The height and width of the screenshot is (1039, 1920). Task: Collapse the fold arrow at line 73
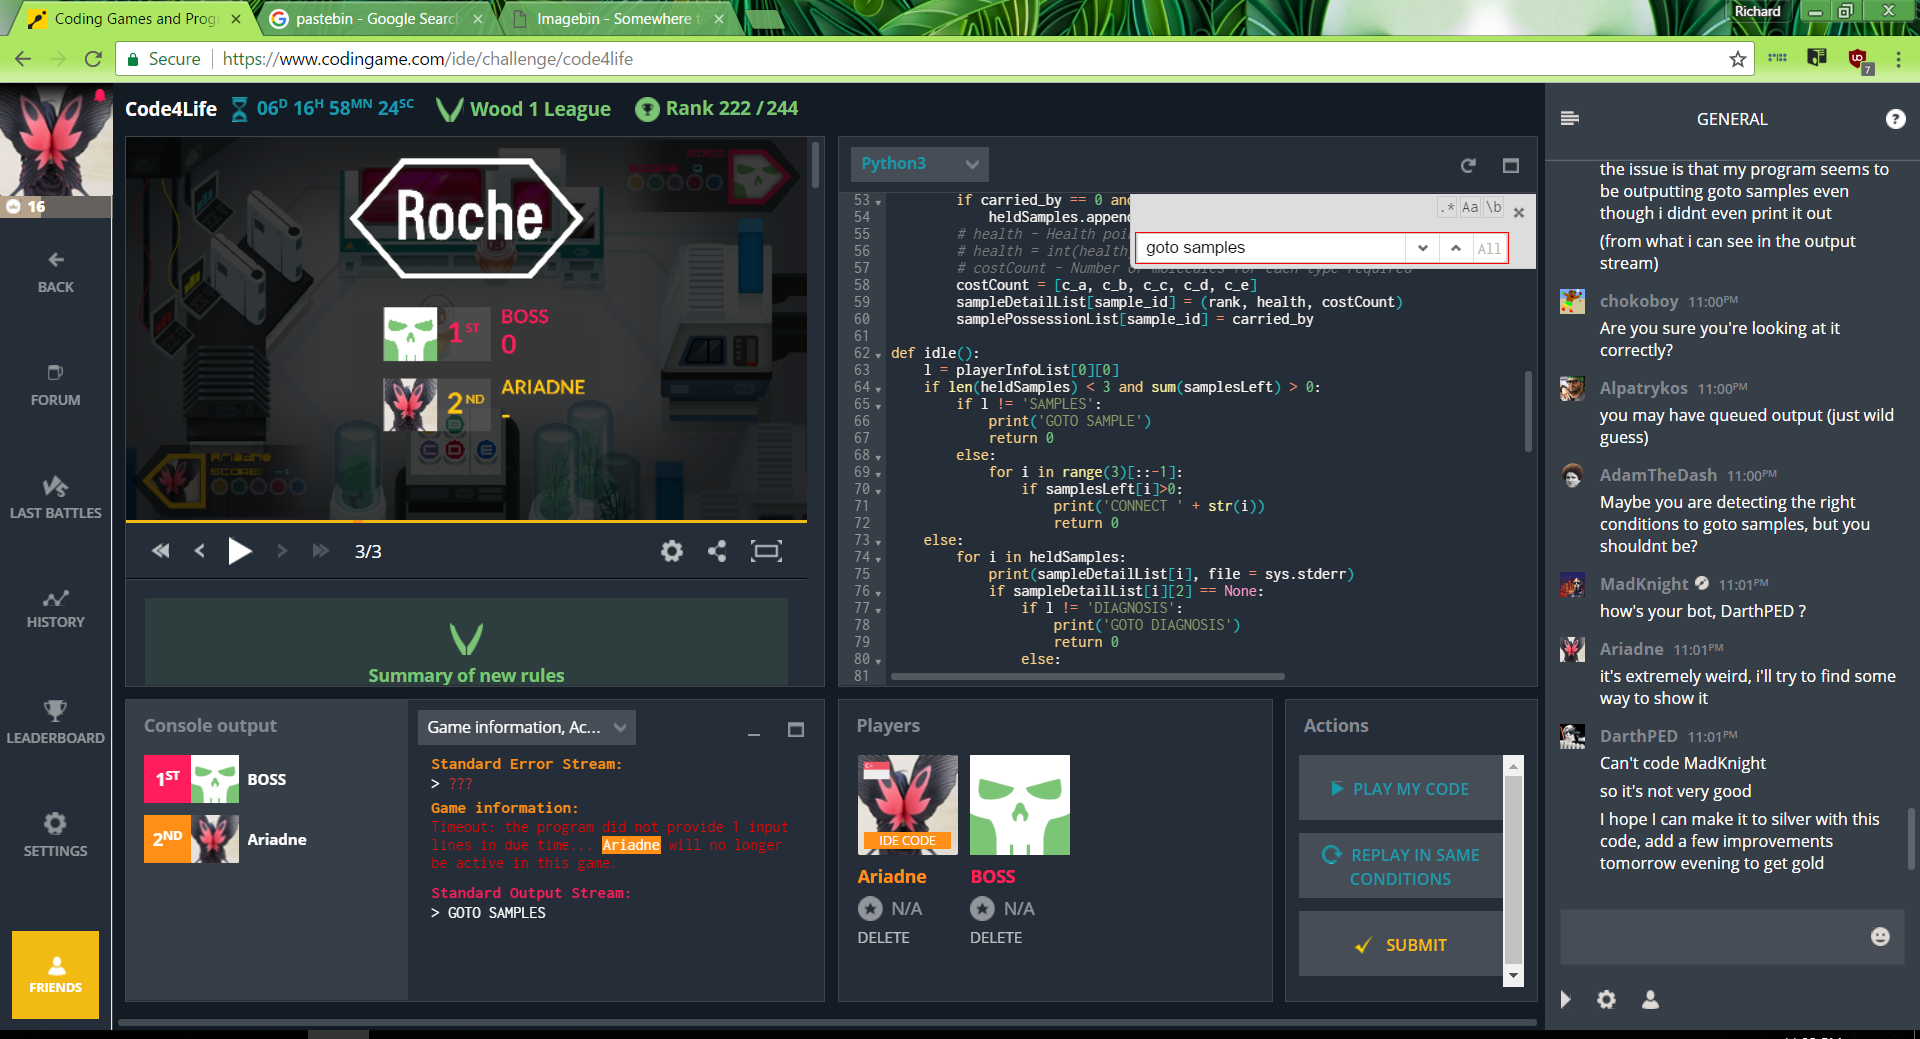879,541
